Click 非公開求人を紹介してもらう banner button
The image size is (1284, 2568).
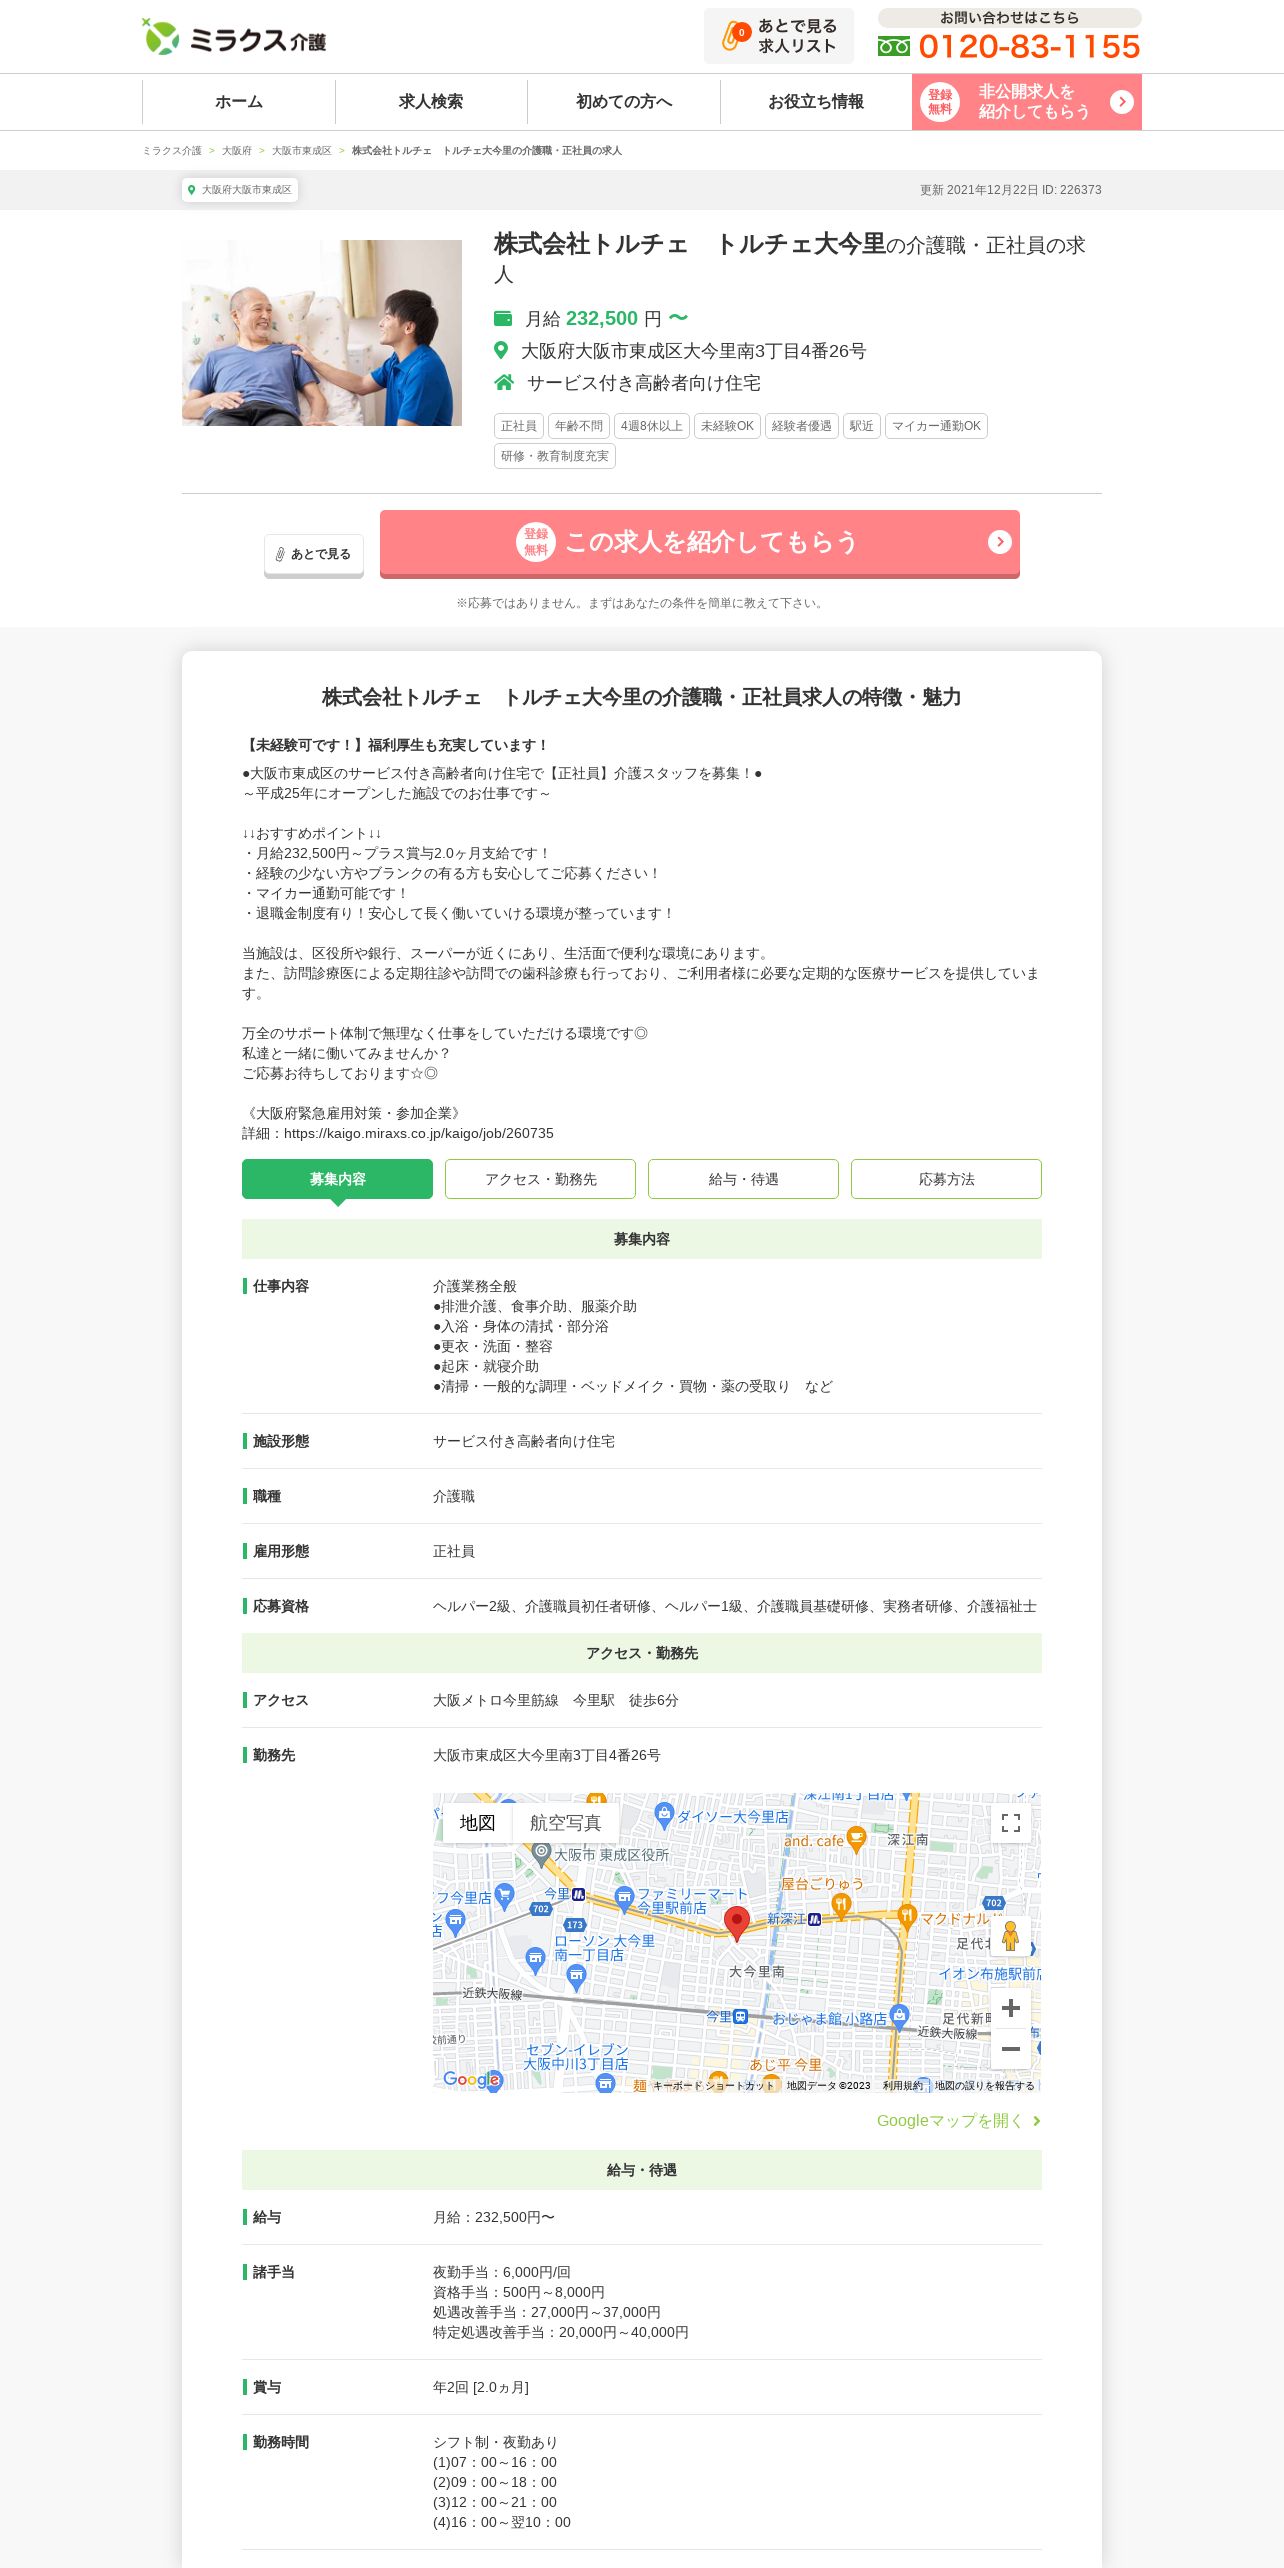click(x=1027, y=102)
